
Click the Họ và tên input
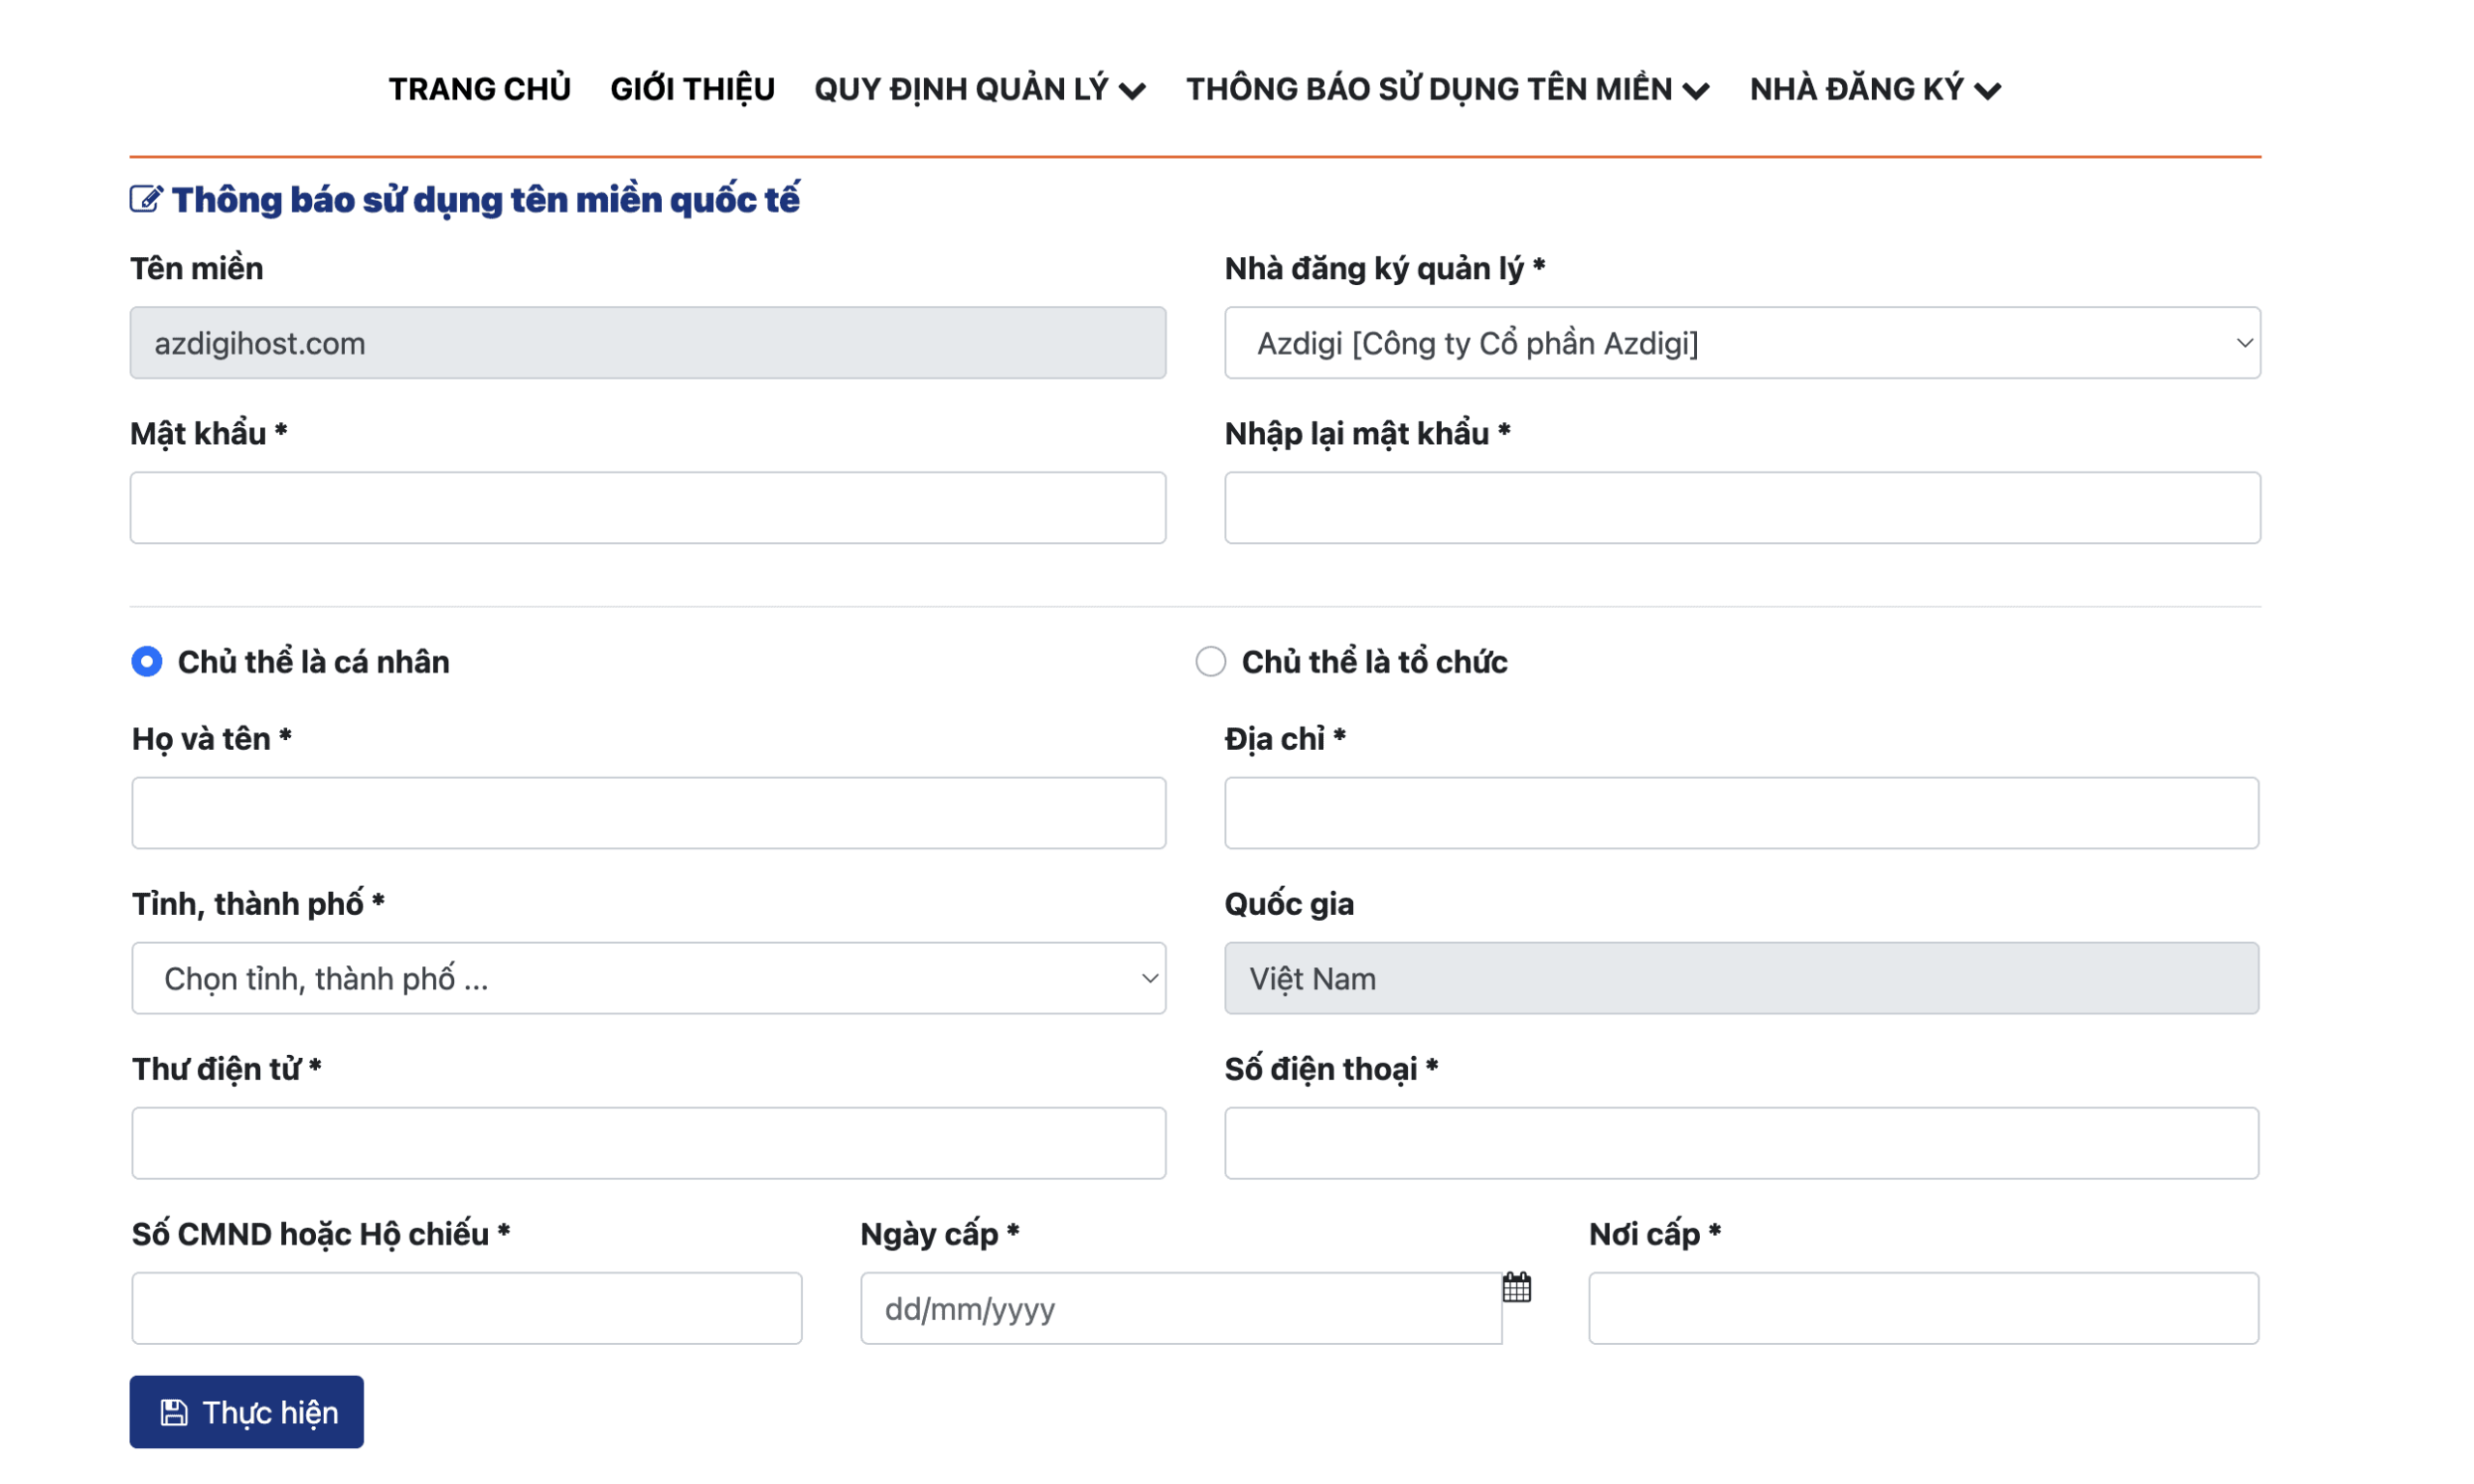point(648,813)
